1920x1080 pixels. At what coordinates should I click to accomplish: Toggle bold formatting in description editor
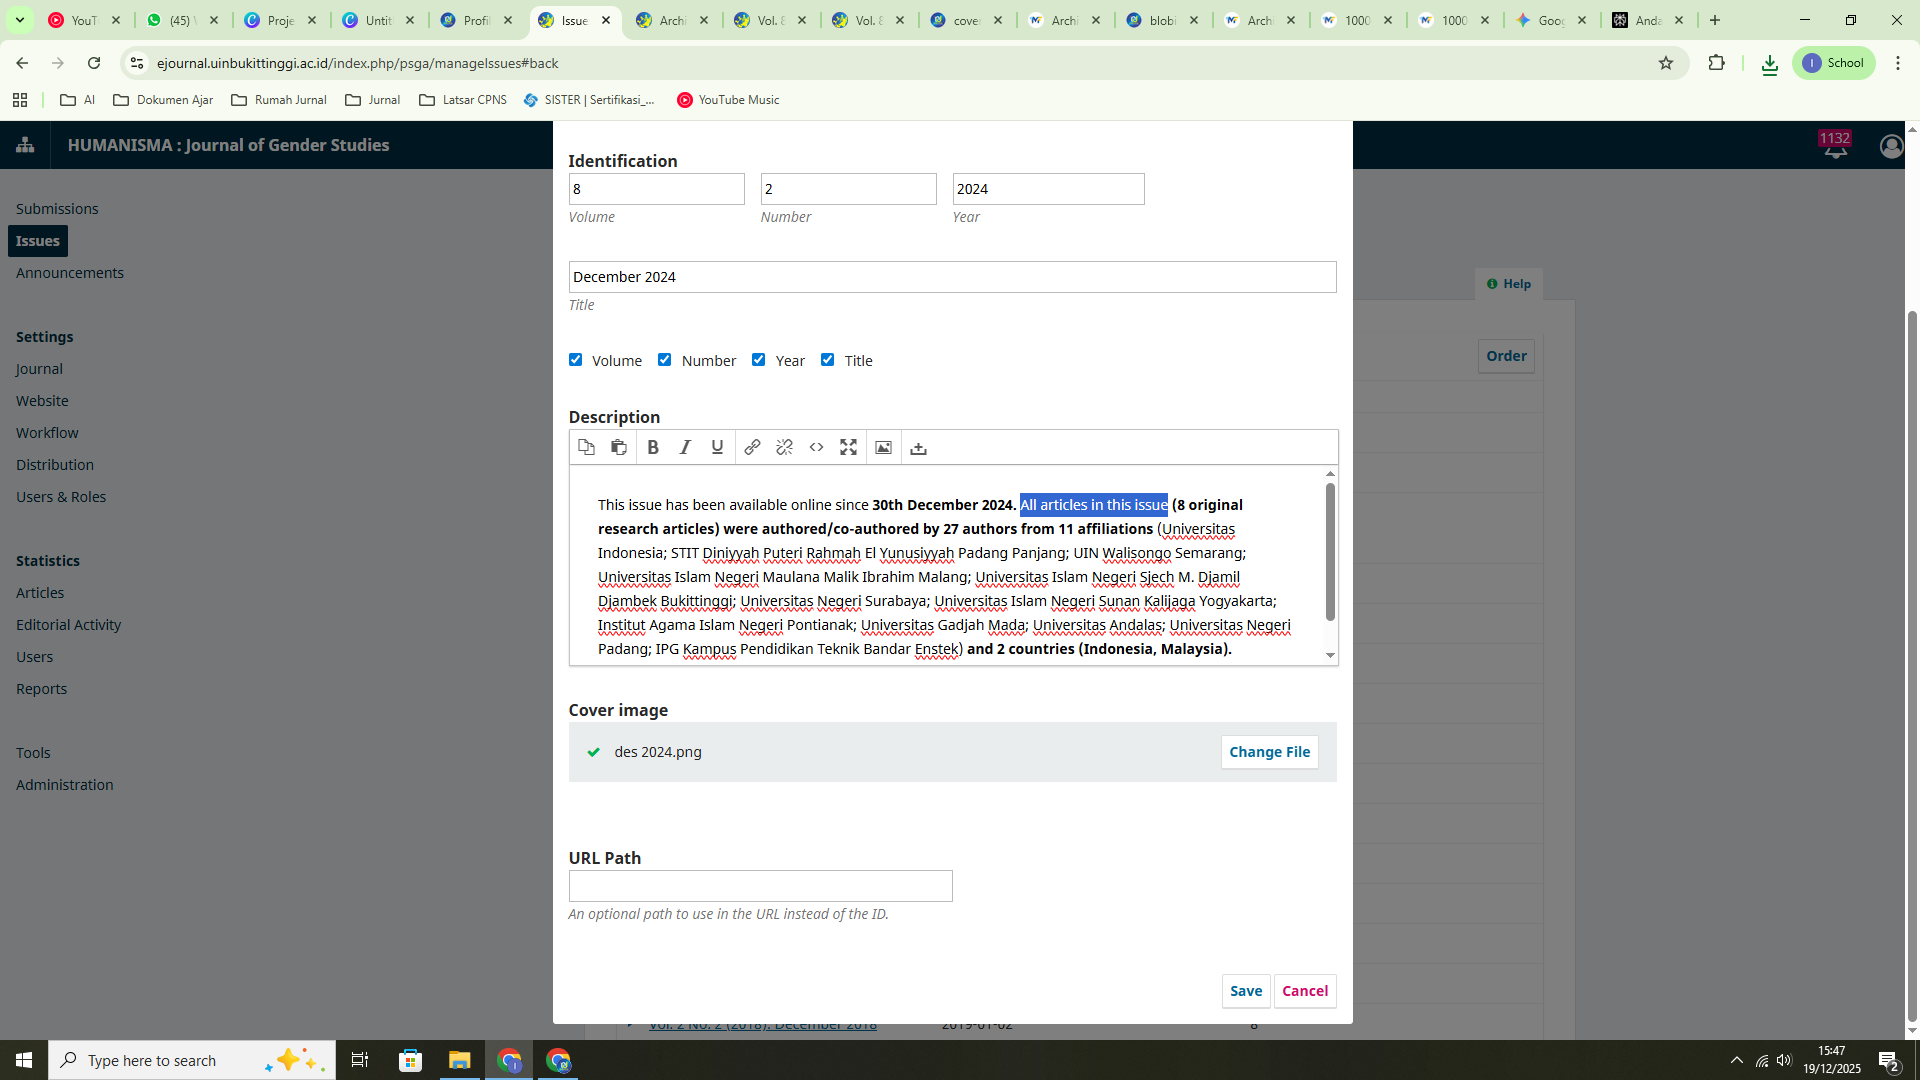[x=653, y=448]
